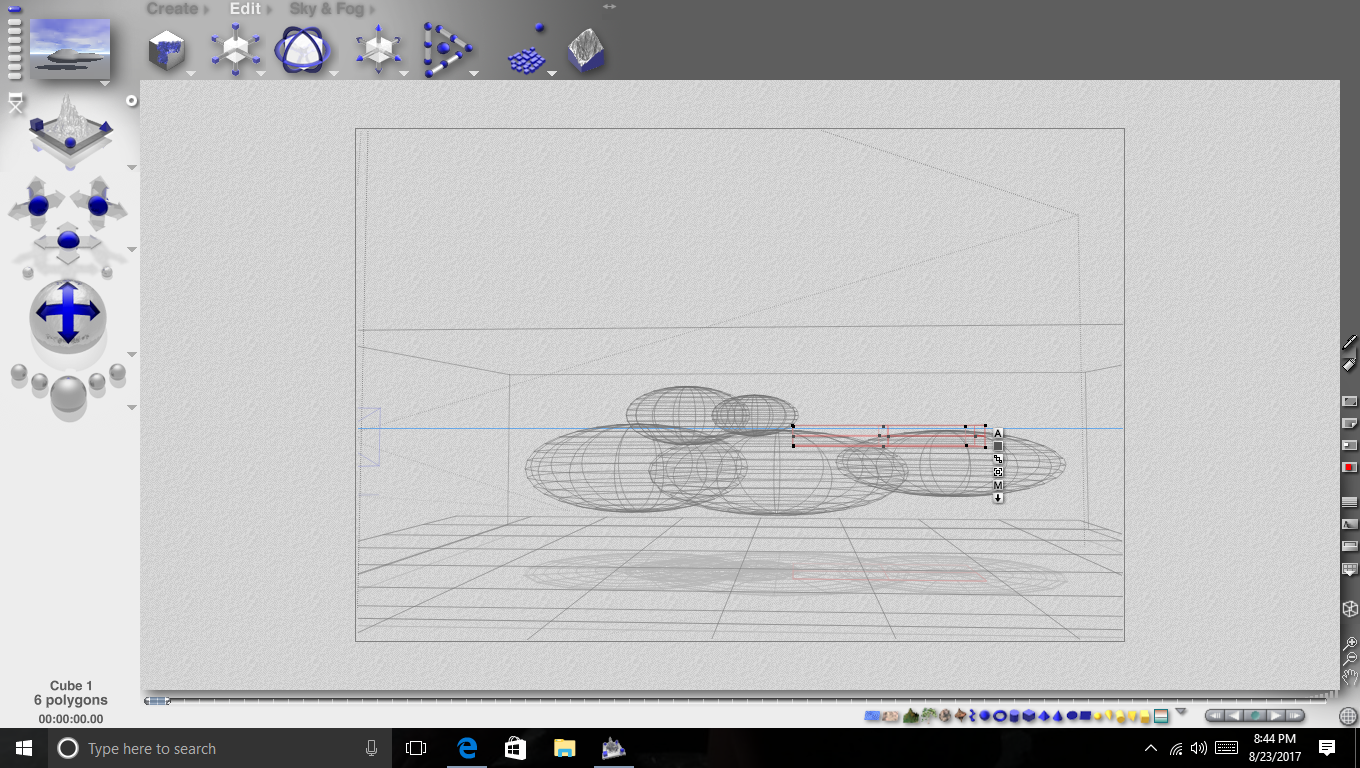Screen dimensions: 1360x768
Task: Expand Nano Preview options triangle
Action: click(x=105, y=84)
